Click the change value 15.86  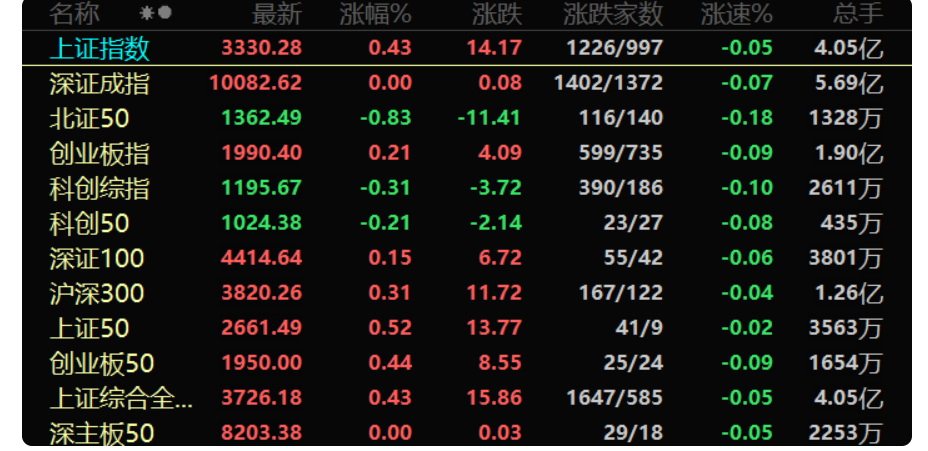pos(494,397)
